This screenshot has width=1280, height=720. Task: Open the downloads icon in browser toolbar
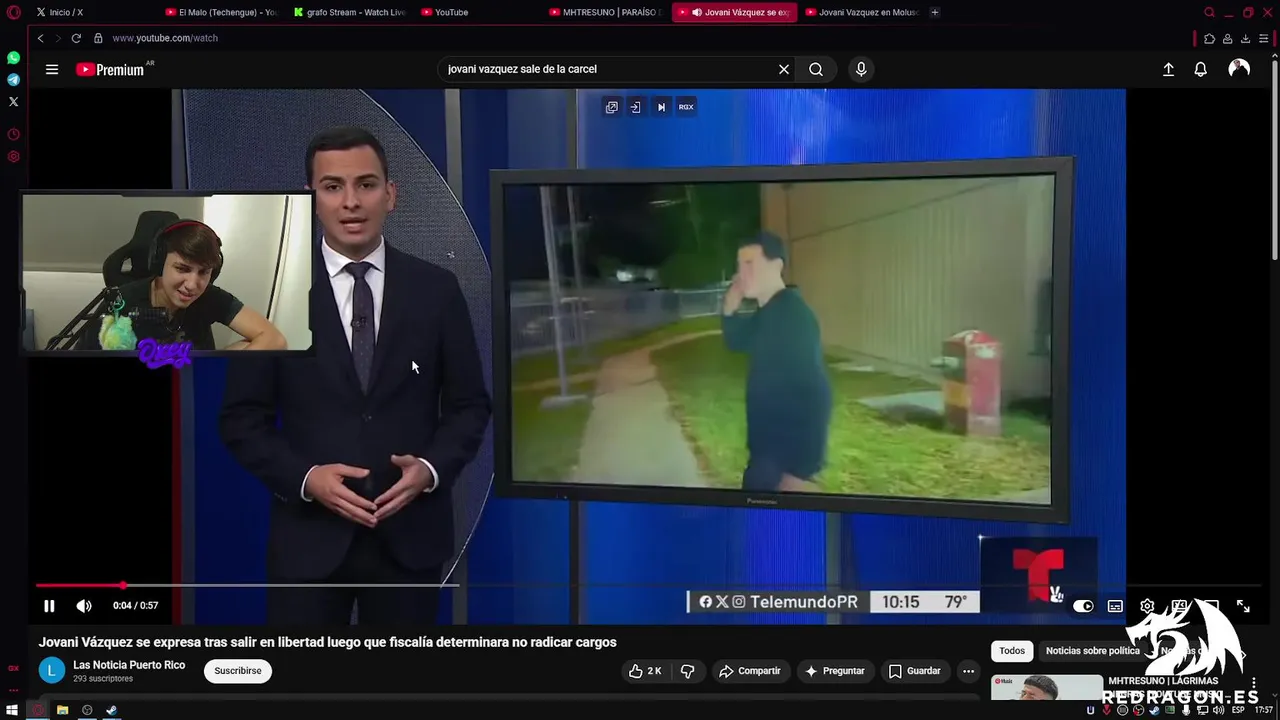1245,38
